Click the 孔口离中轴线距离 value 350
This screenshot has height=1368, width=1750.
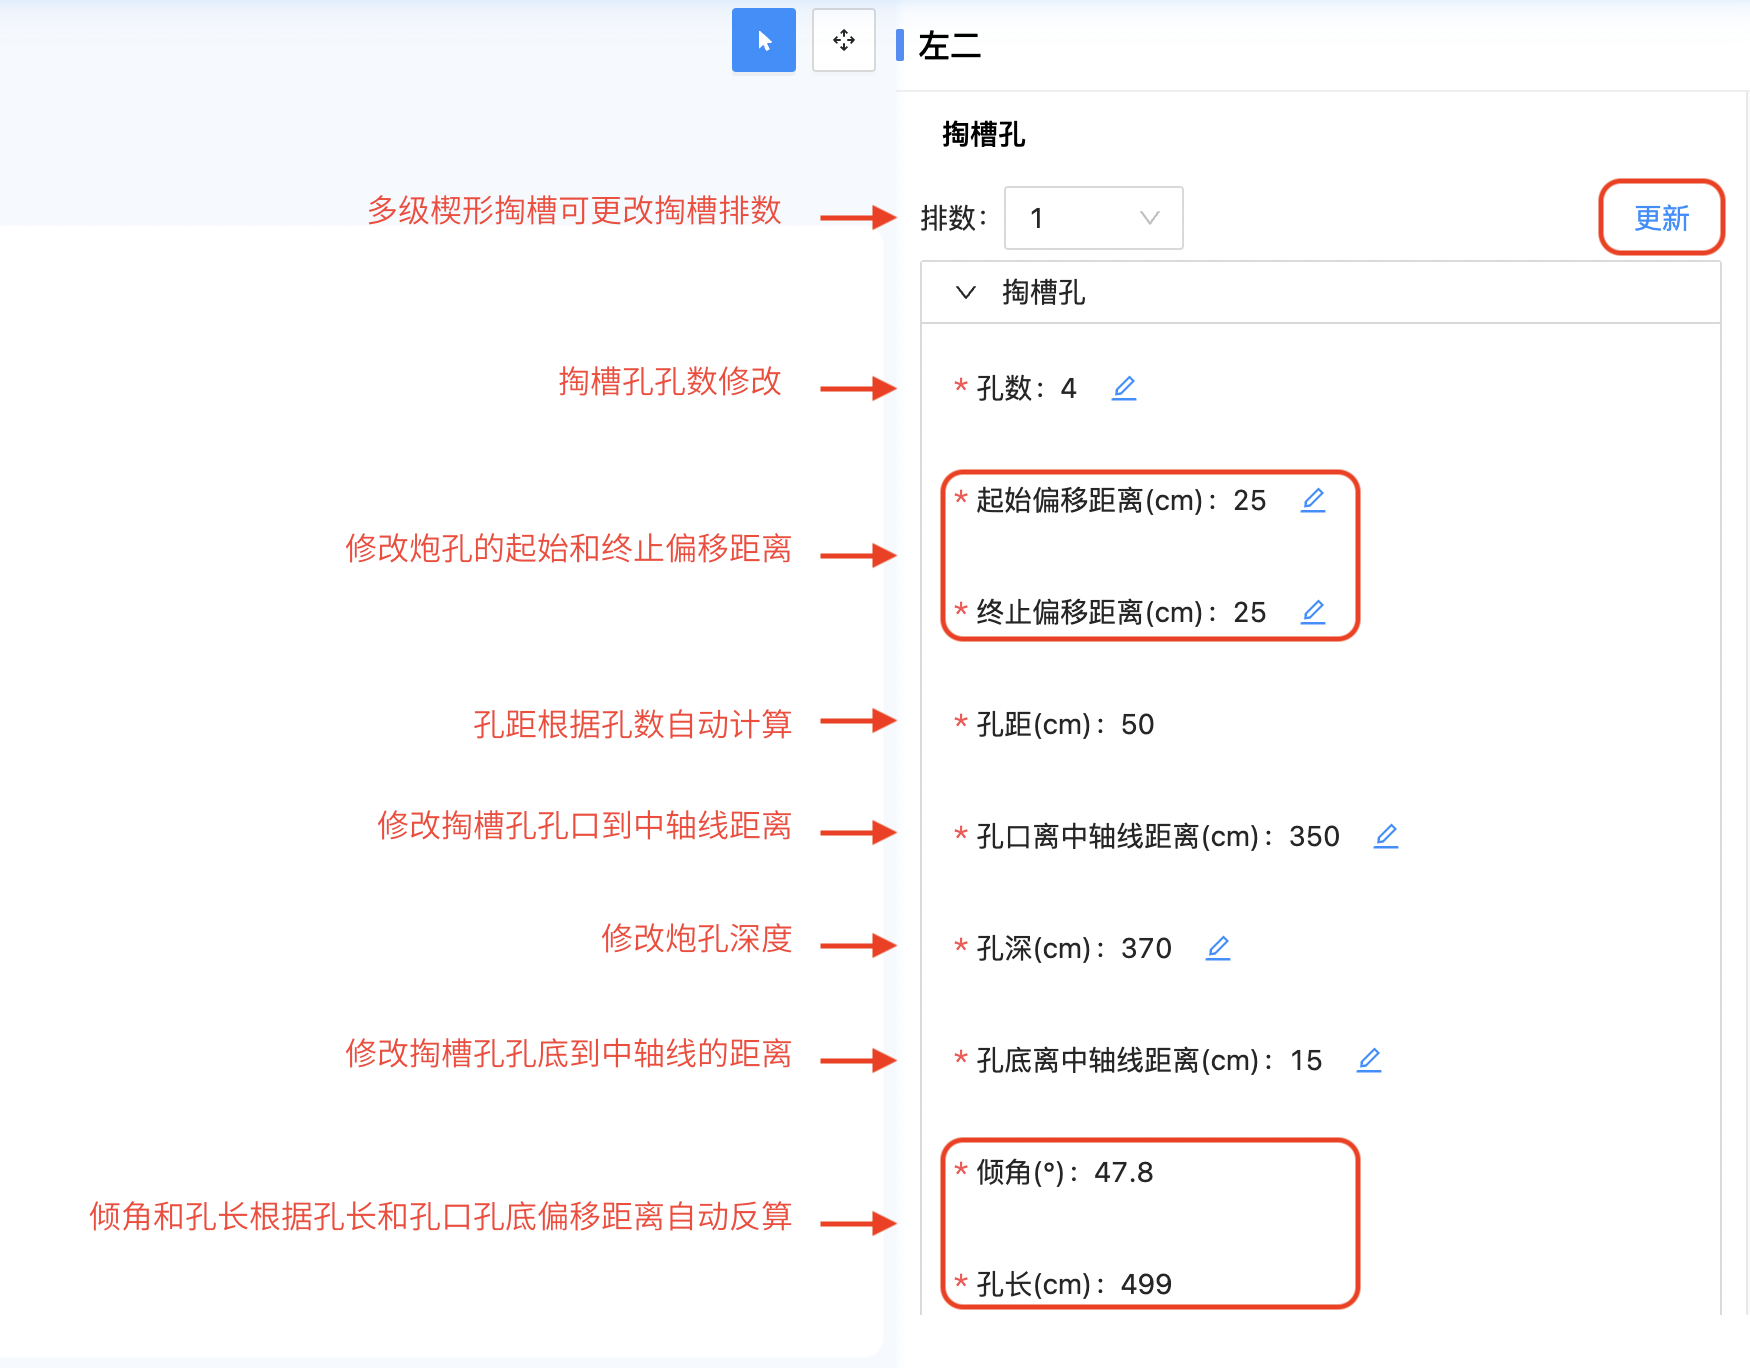[1314, 836]
